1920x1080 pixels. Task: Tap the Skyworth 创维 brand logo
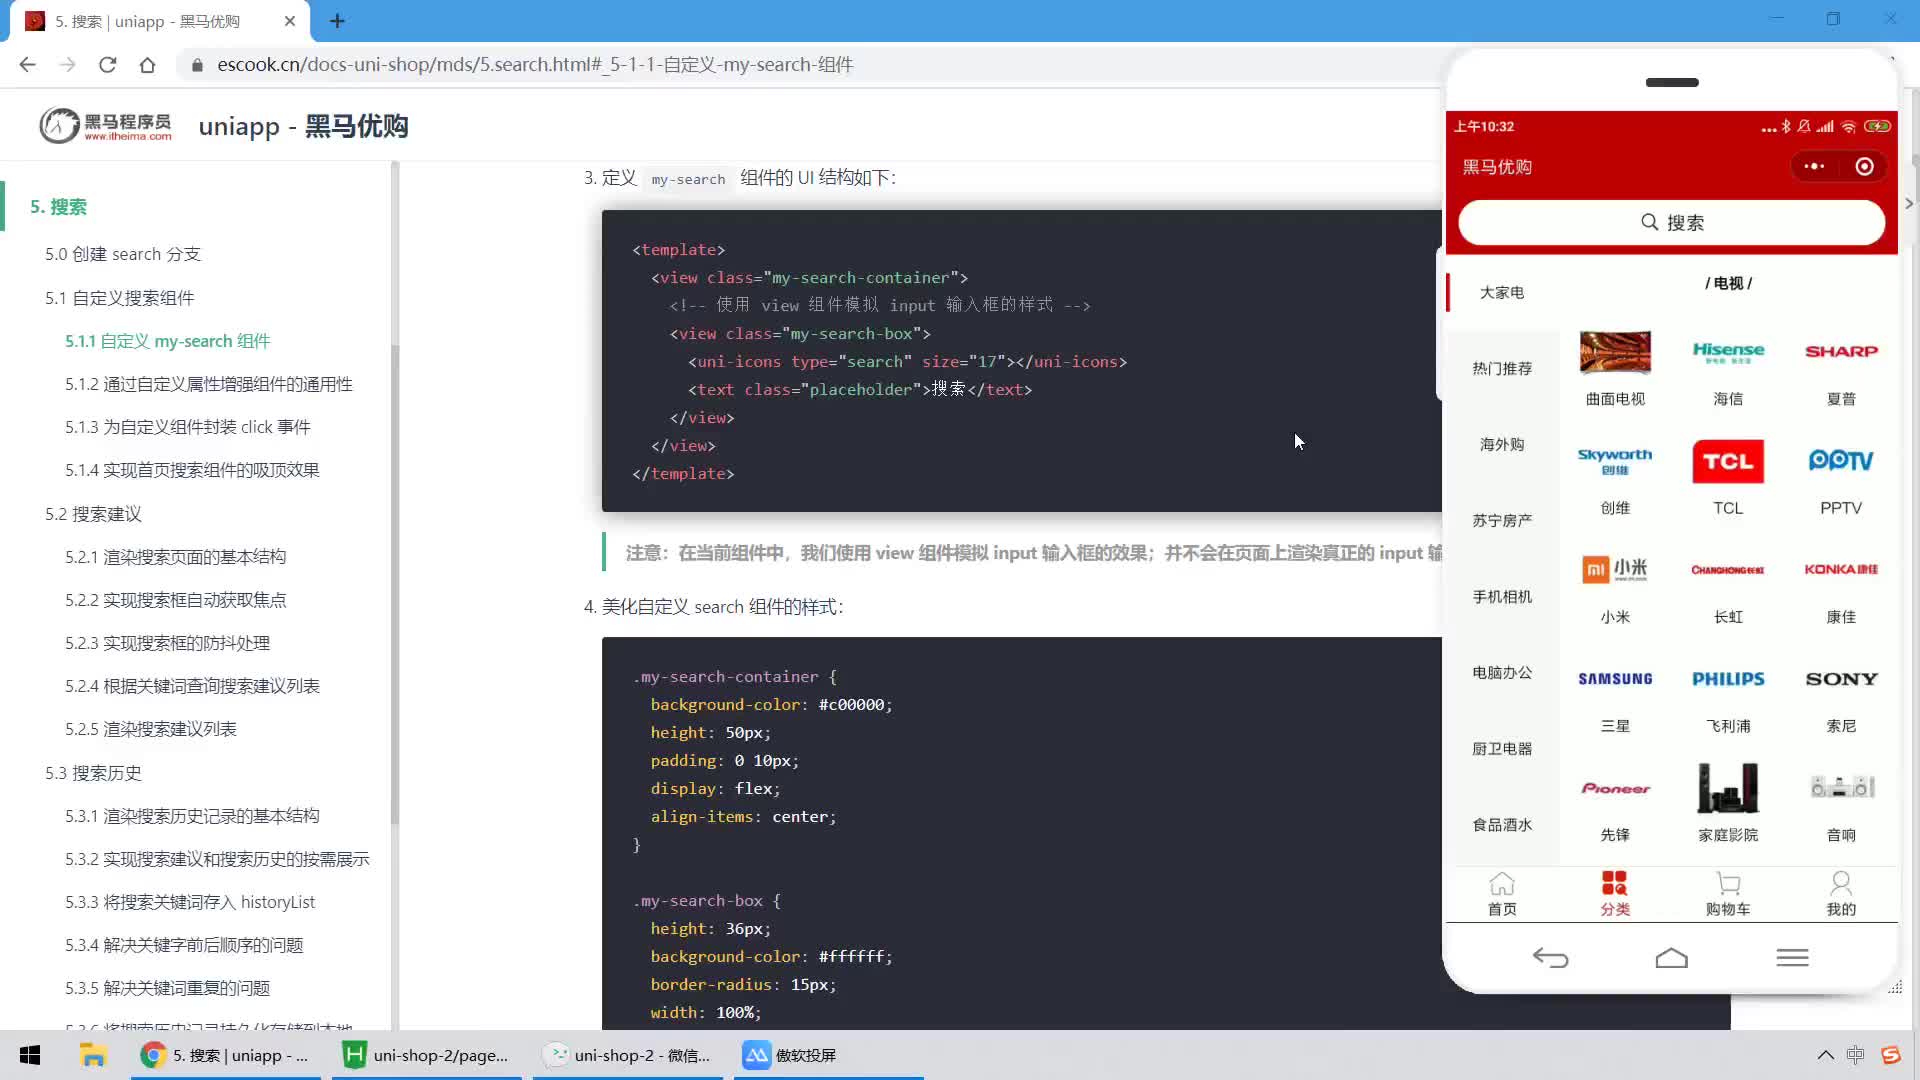coord(1615,461)
